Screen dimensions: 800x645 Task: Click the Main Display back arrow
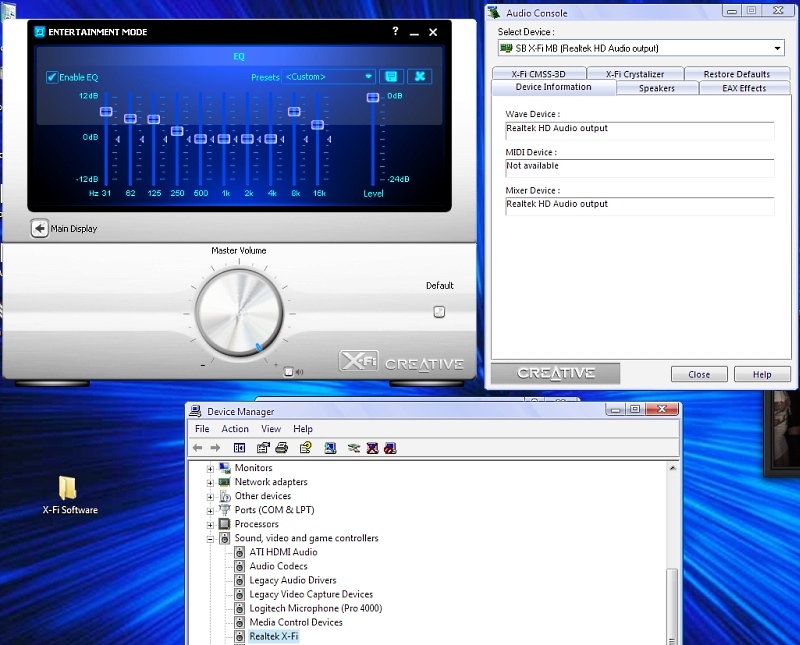(38, 227)
